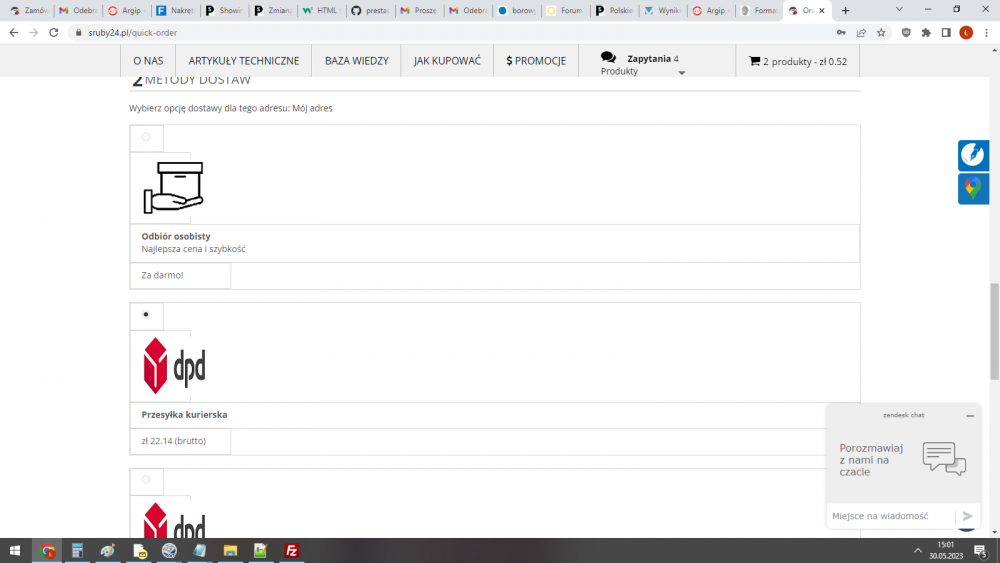The image size is (1000, 563).
Task: Click the blue feather side widget icon
Action: pos(973,155)
